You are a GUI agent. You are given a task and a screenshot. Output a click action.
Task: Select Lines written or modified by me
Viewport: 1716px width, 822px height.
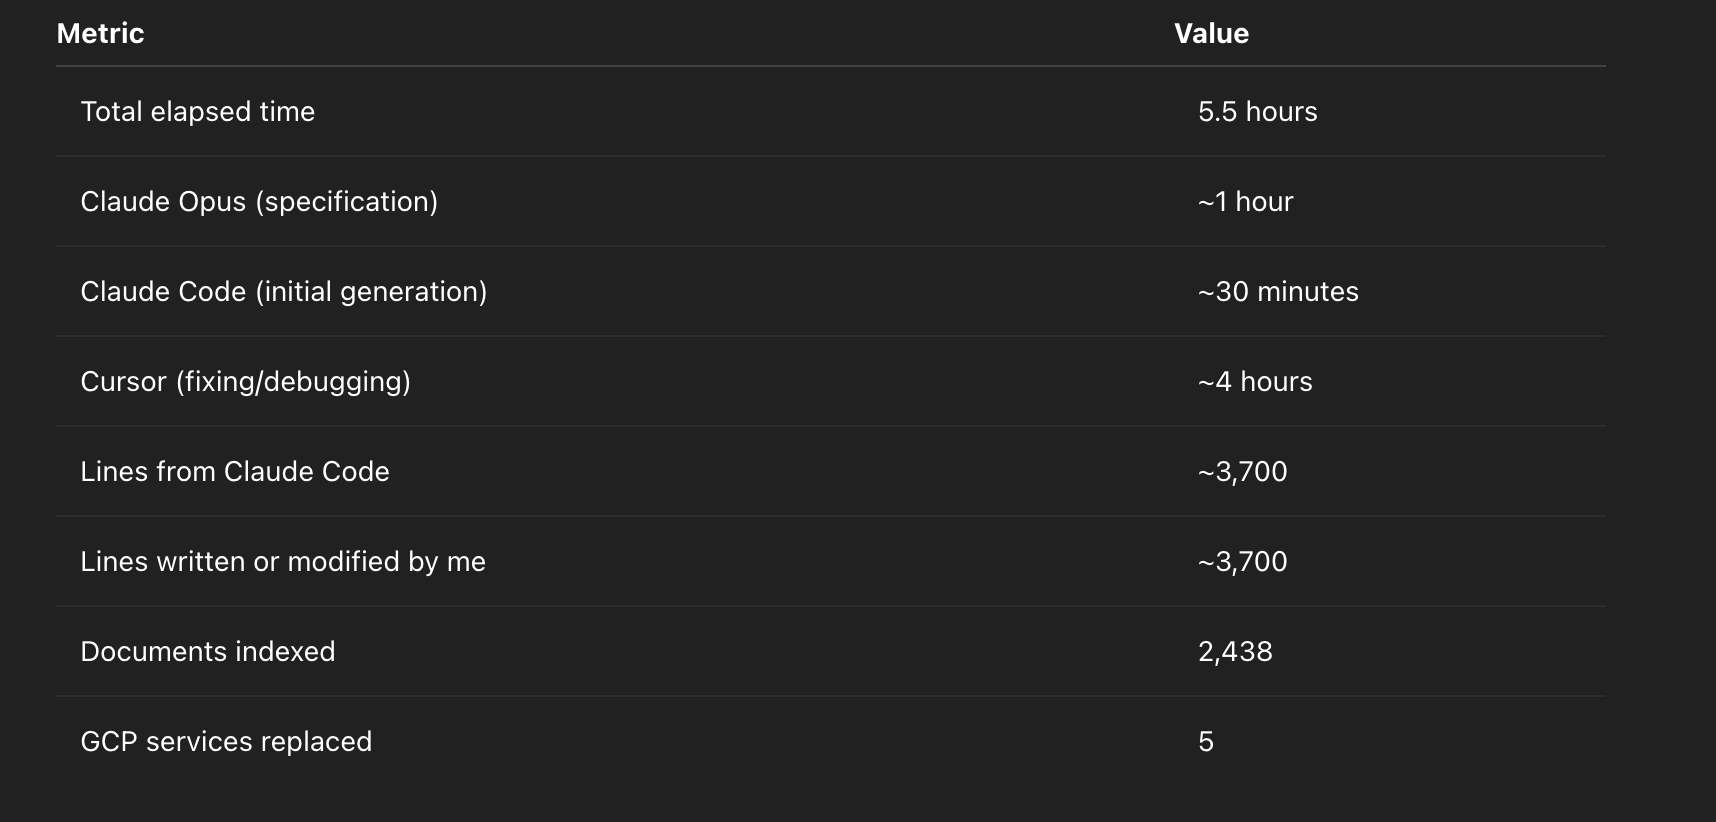[x=283, y=561]
